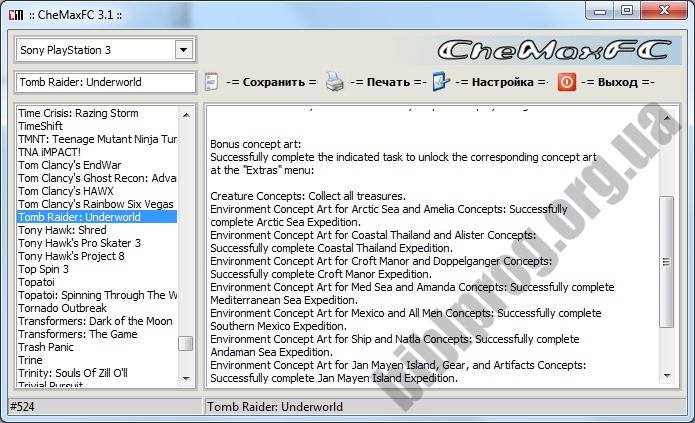Maximize the CheMaxFC window
This screenshot has height=423, width=695.
click(627, 11)
